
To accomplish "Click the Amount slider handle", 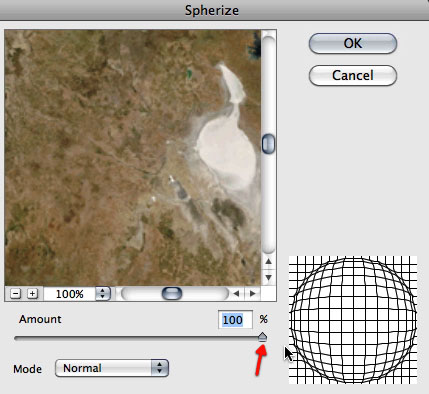I will [x=263, y=337].
